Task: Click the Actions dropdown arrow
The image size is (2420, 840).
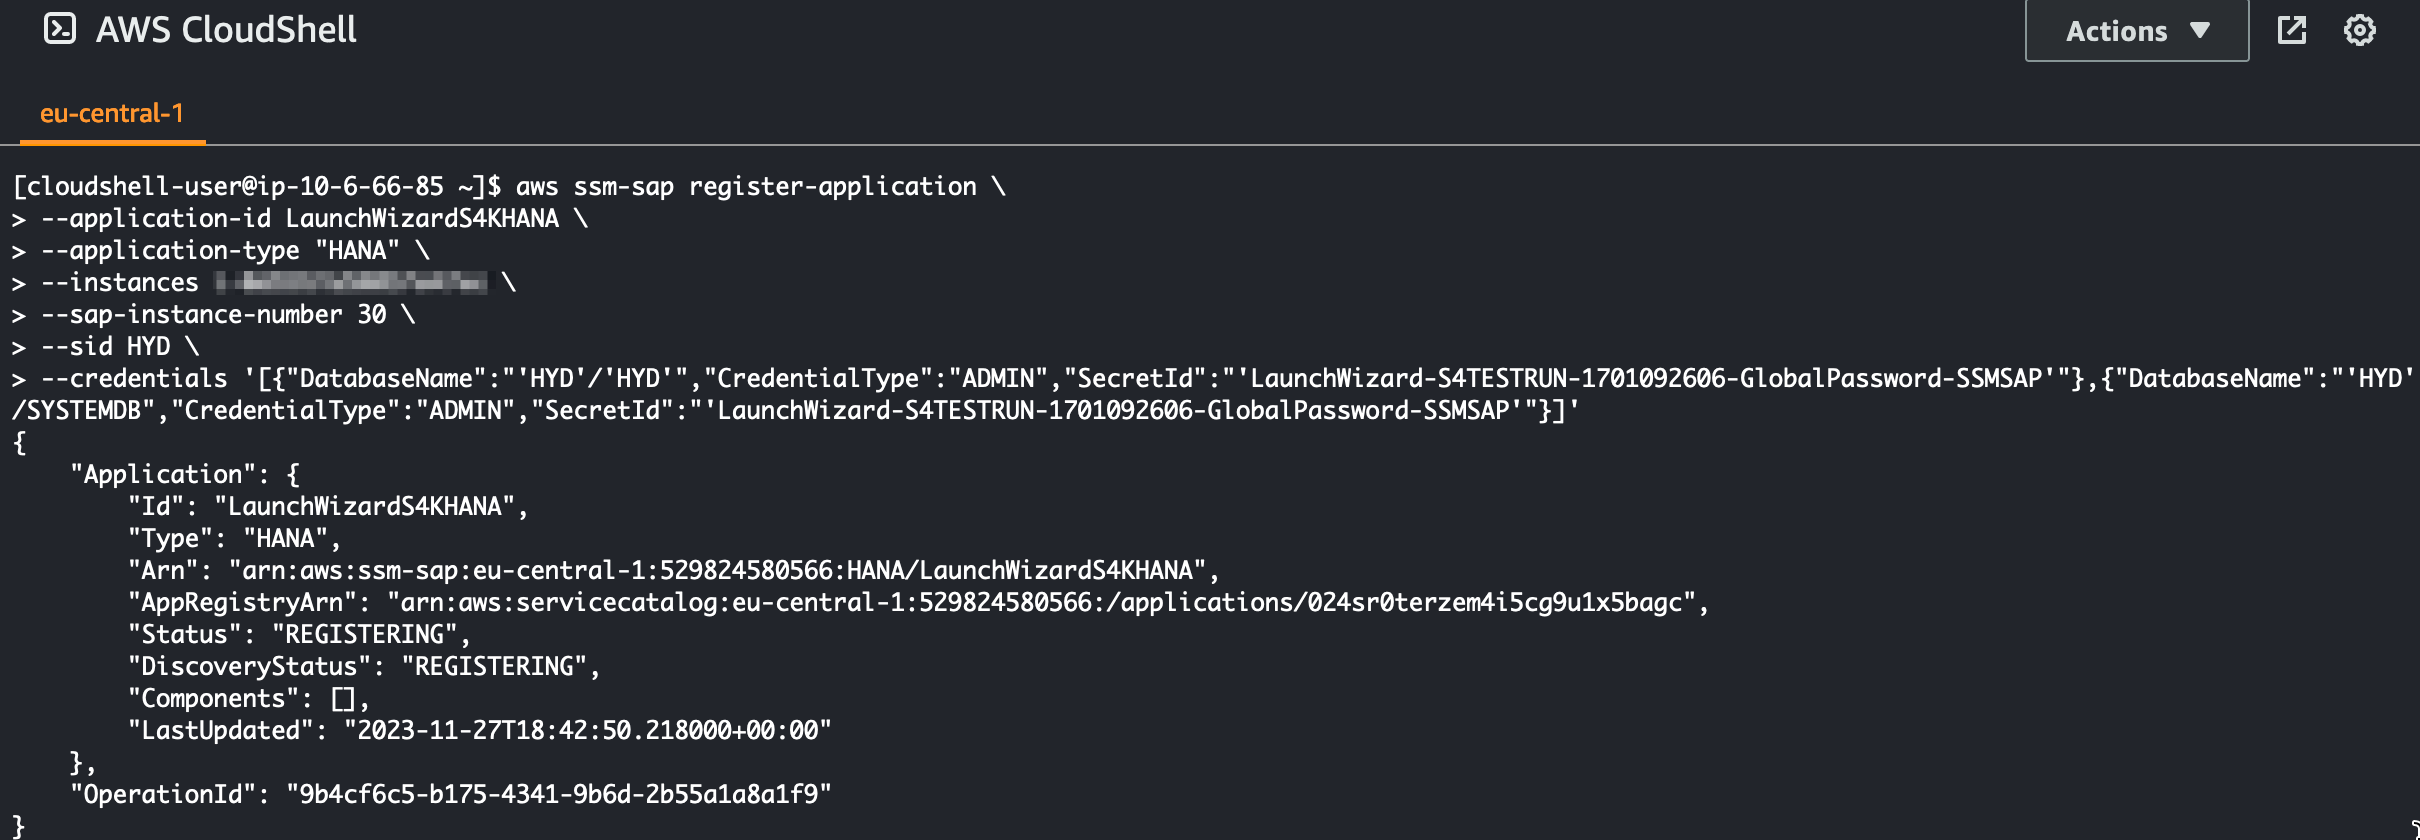Action: [x=2199, y=30]
